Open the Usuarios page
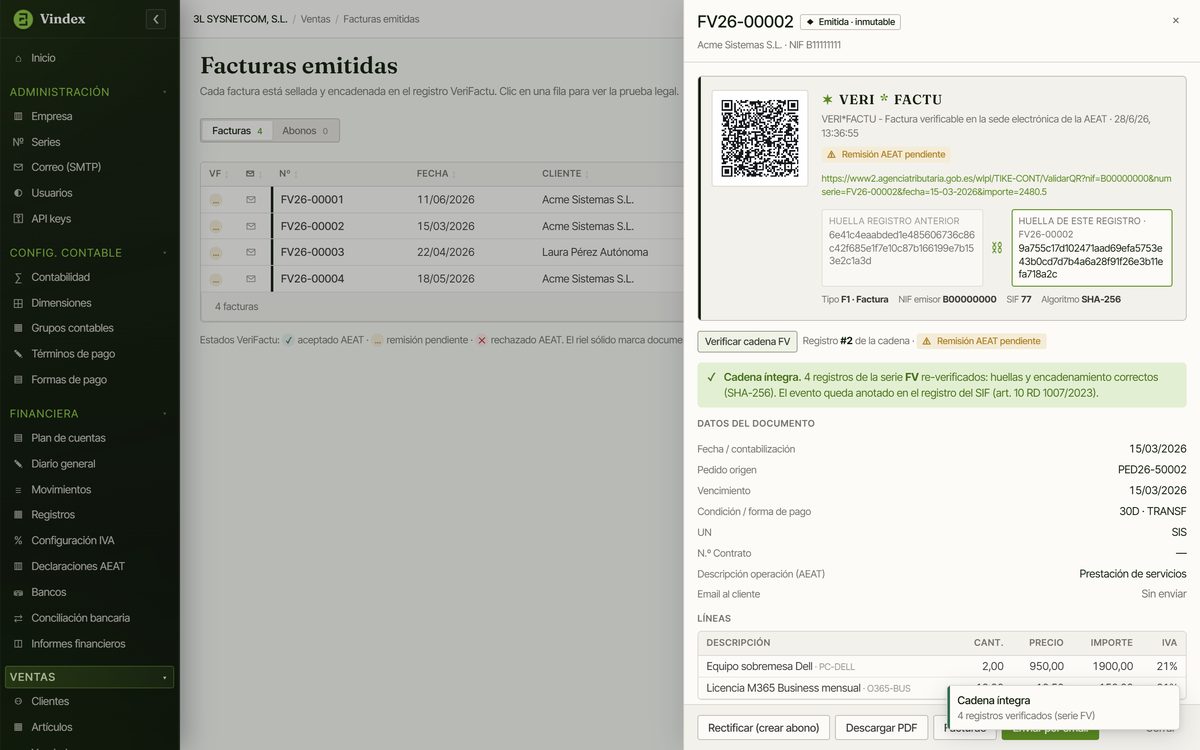The image size is (1200, 750). tap(51, 193)
